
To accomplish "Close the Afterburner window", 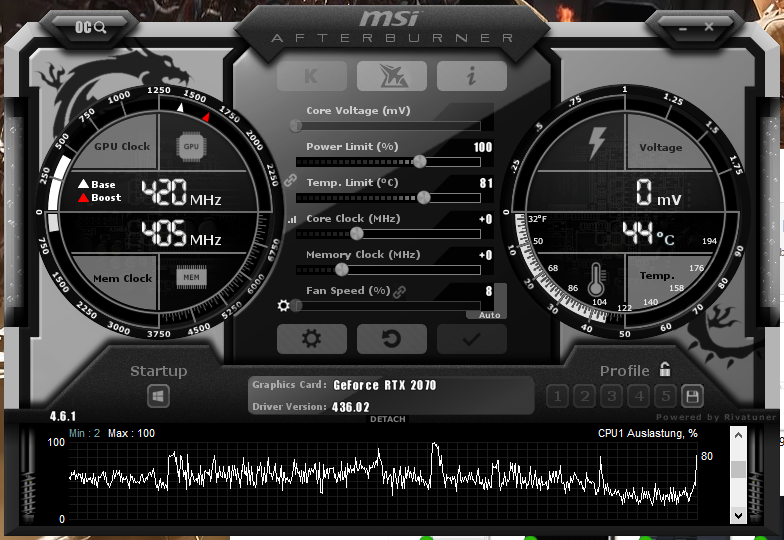I will coord(709,26).
